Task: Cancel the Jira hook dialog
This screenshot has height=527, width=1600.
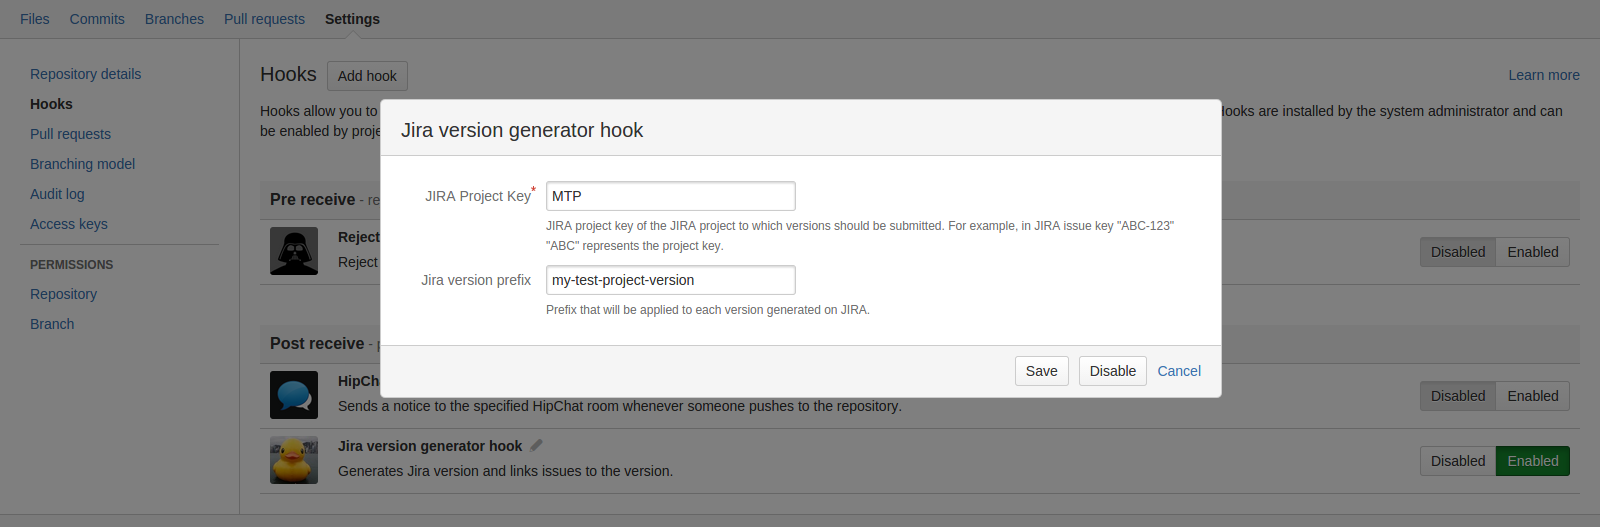Action: point(1179,371)
